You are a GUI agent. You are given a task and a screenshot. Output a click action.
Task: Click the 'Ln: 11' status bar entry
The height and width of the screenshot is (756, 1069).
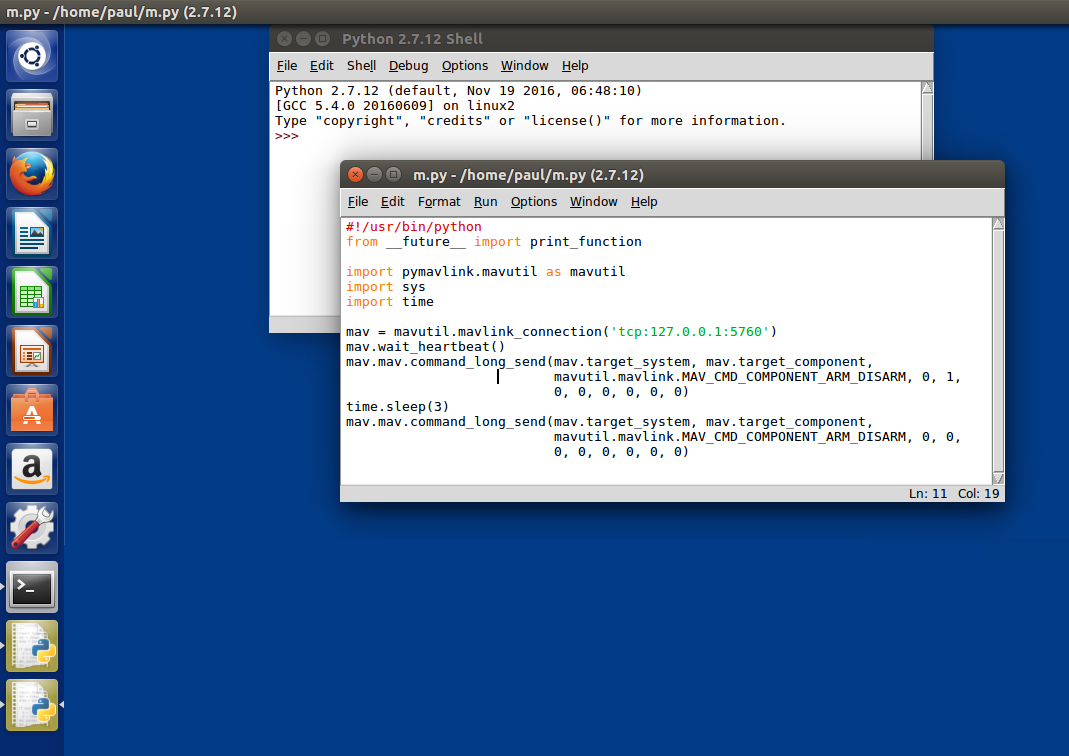point(928,494)
